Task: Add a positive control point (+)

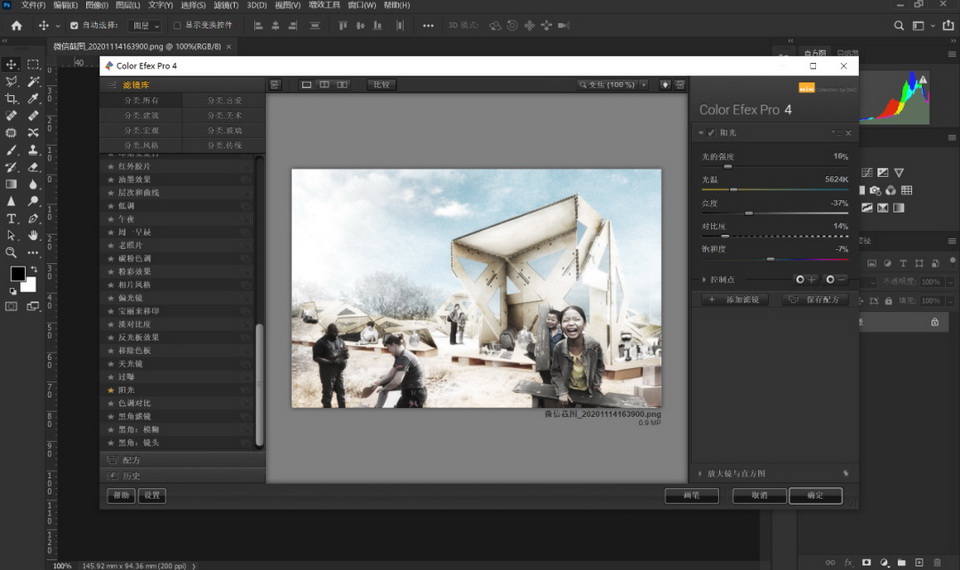Action: pos(804,280)
